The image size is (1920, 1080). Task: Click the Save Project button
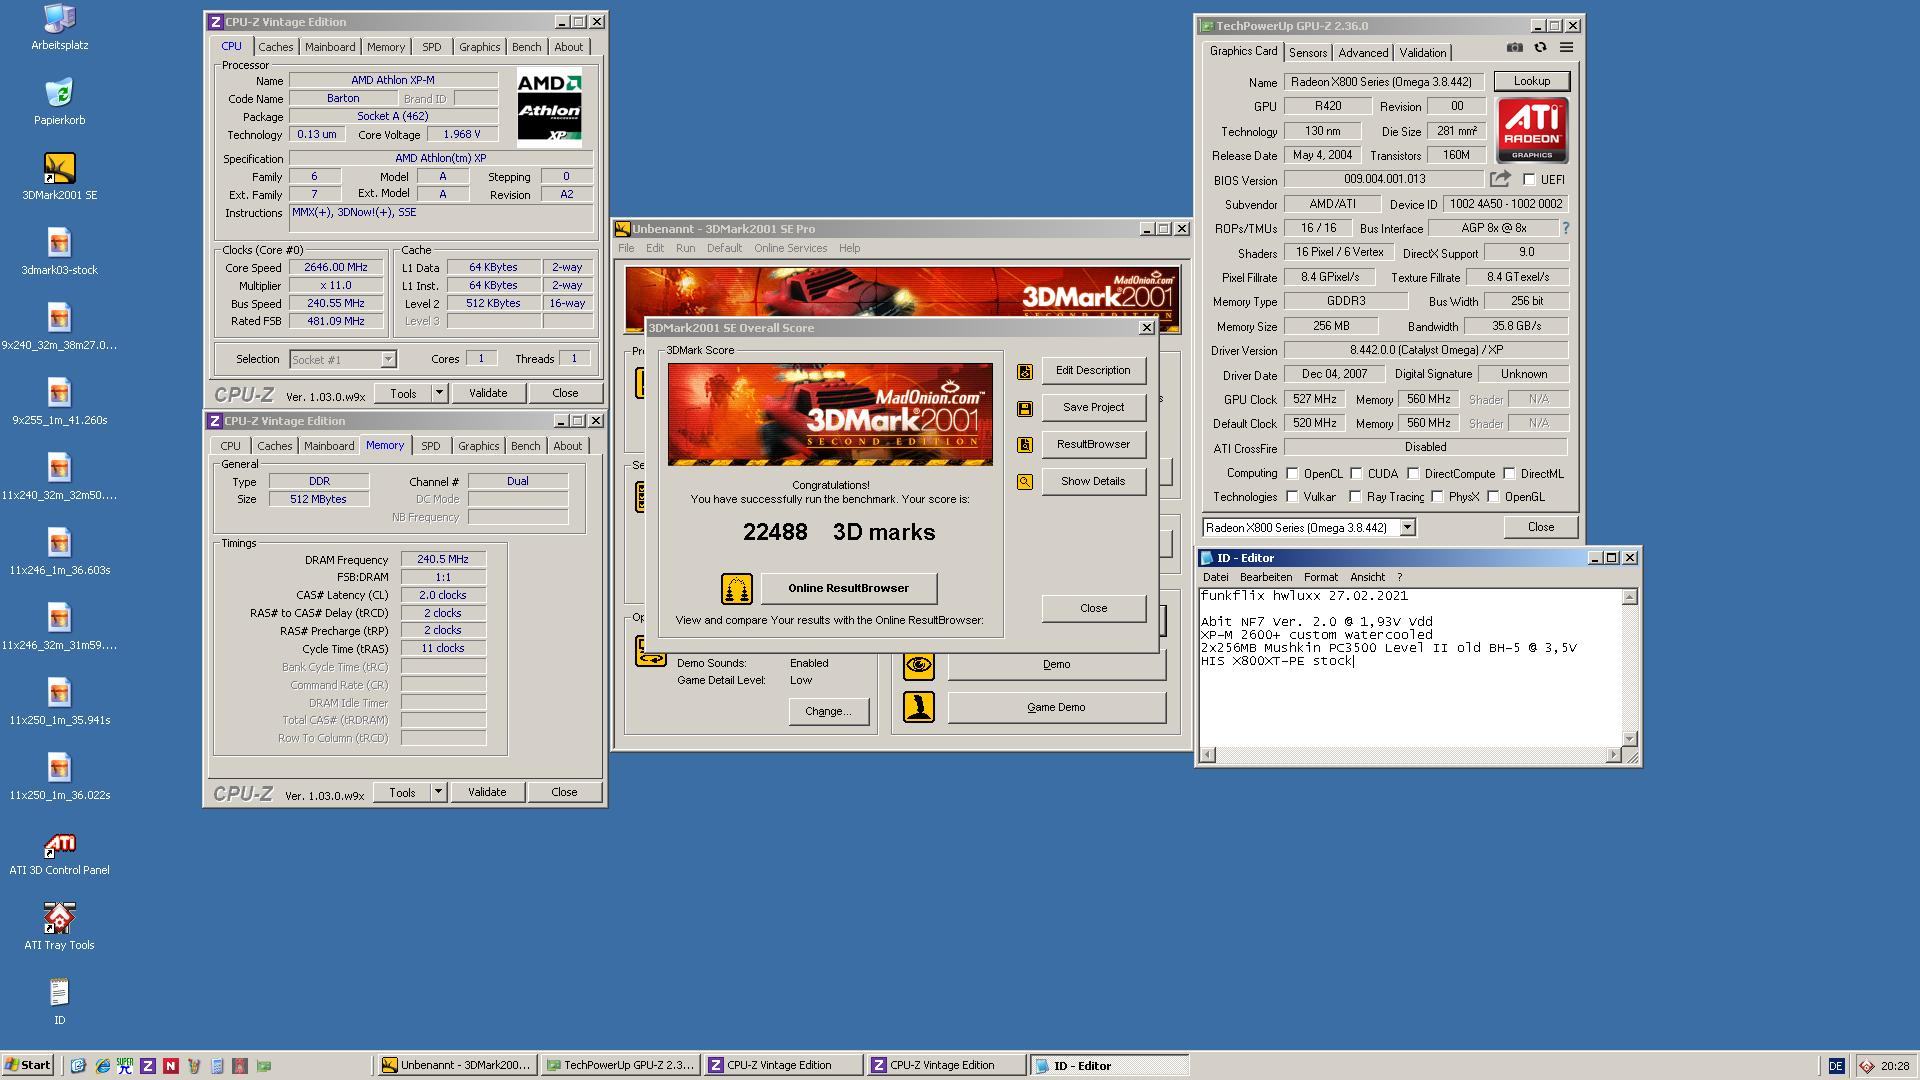coord(1093,407)
